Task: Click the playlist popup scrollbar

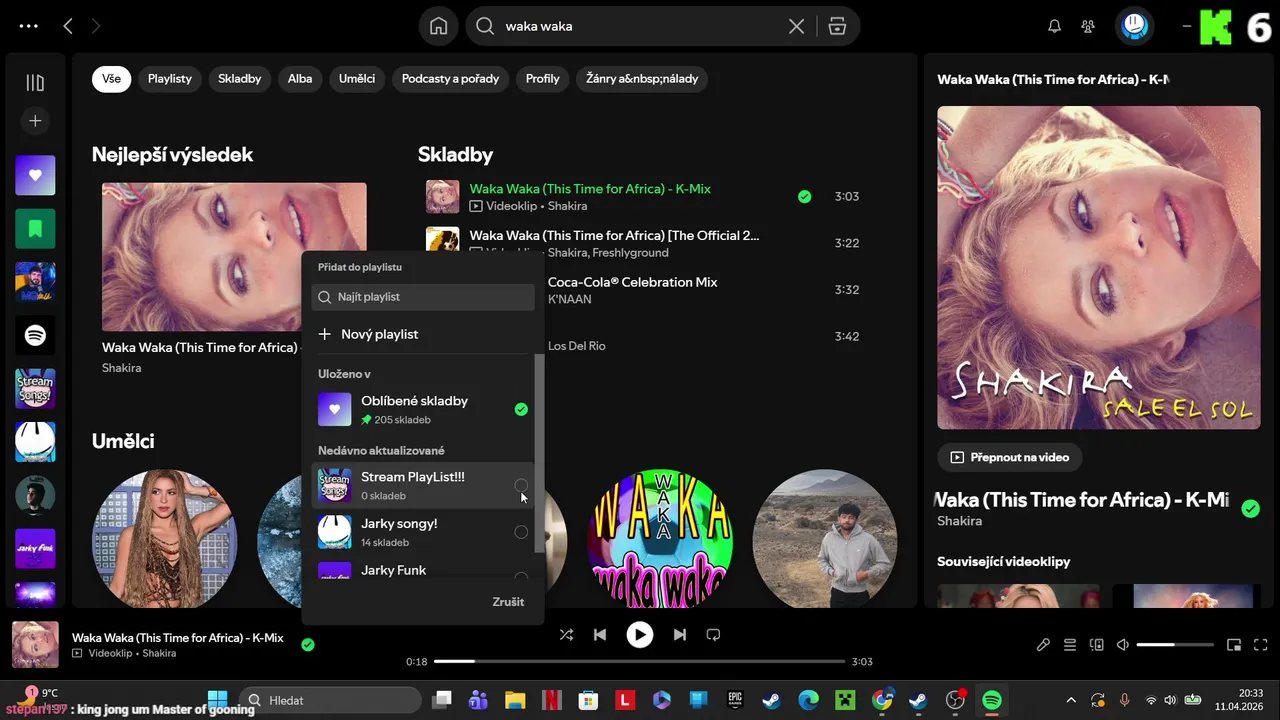Action: click(540, 454)
